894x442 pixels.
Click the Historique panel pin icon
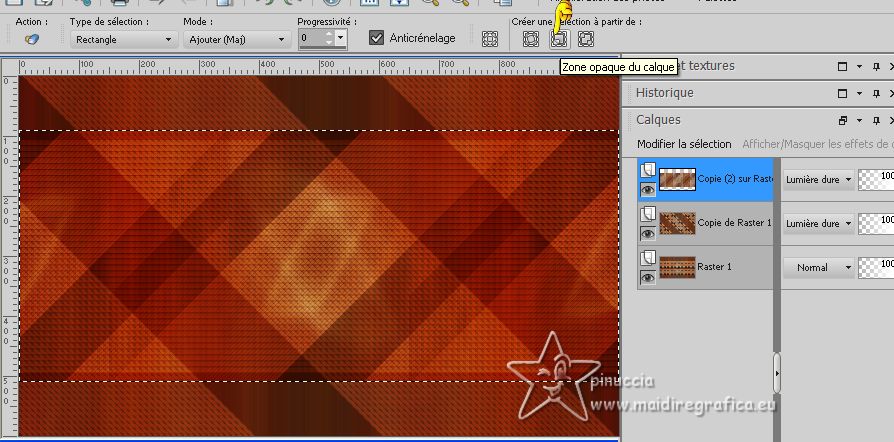point(876,93)
